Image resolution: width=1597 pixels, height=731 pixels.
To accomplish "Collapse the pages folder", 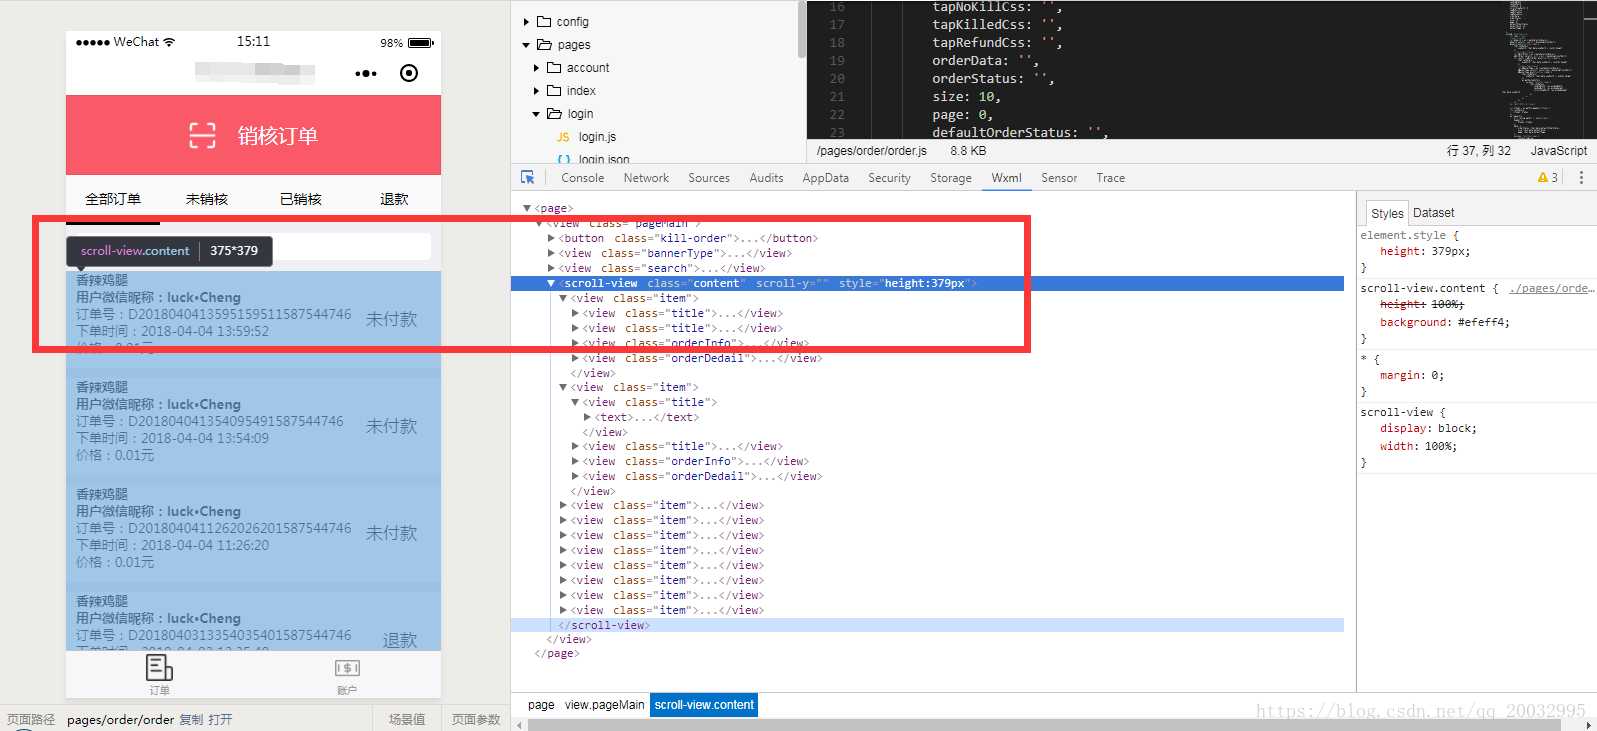I will coord(527,45).
